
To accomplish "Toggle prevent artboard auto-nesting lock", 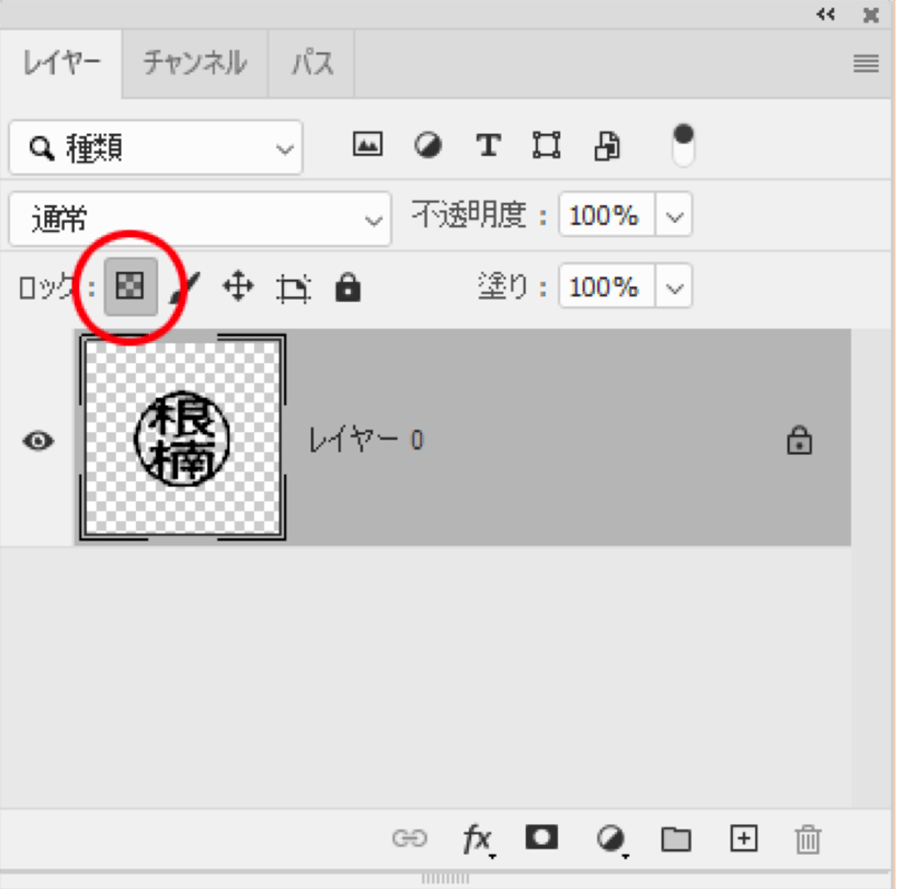I will point(293,288).
